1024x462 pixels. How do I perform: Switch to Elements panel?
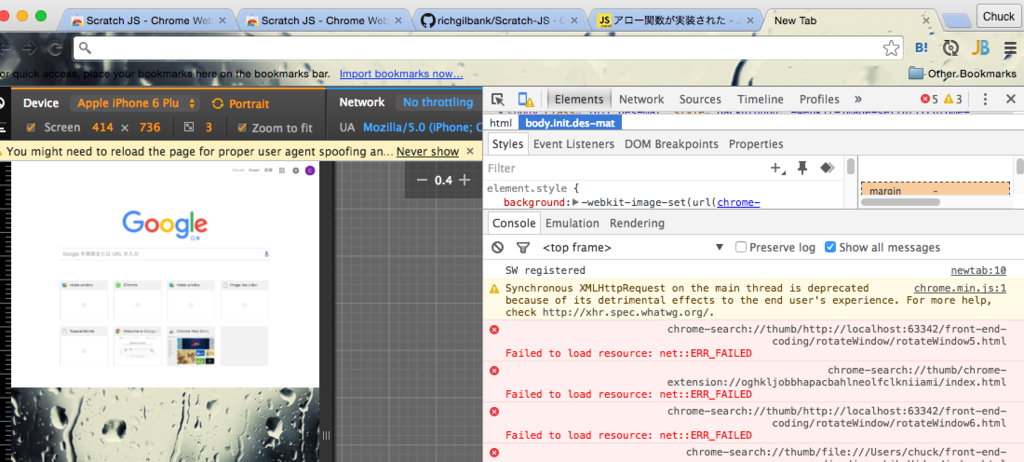tap(579, 99)
